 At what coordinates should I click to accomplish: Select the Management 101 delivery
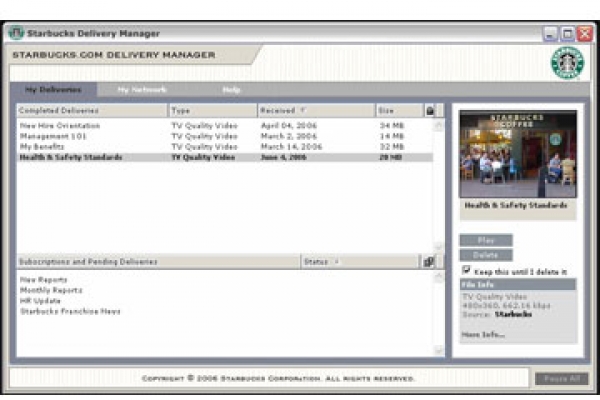pos(225,136)
